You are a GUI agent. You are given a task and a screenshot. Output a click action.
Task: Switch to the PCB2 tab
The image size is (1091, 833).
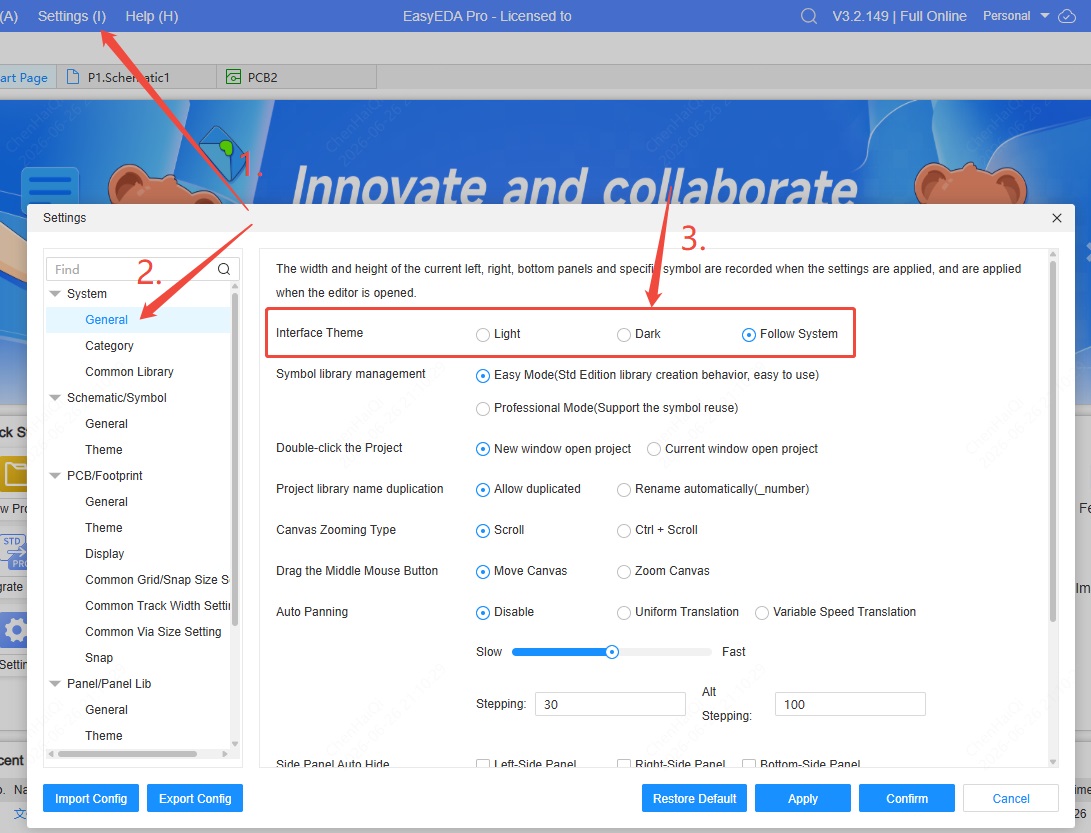(x=296, y=77)
